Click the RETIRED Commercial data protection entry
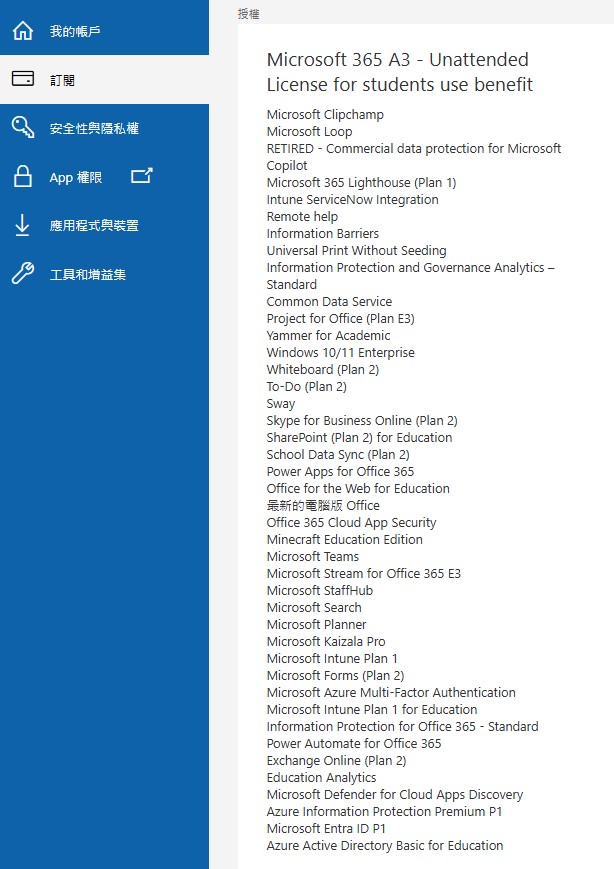 click(x=413, y=157)
